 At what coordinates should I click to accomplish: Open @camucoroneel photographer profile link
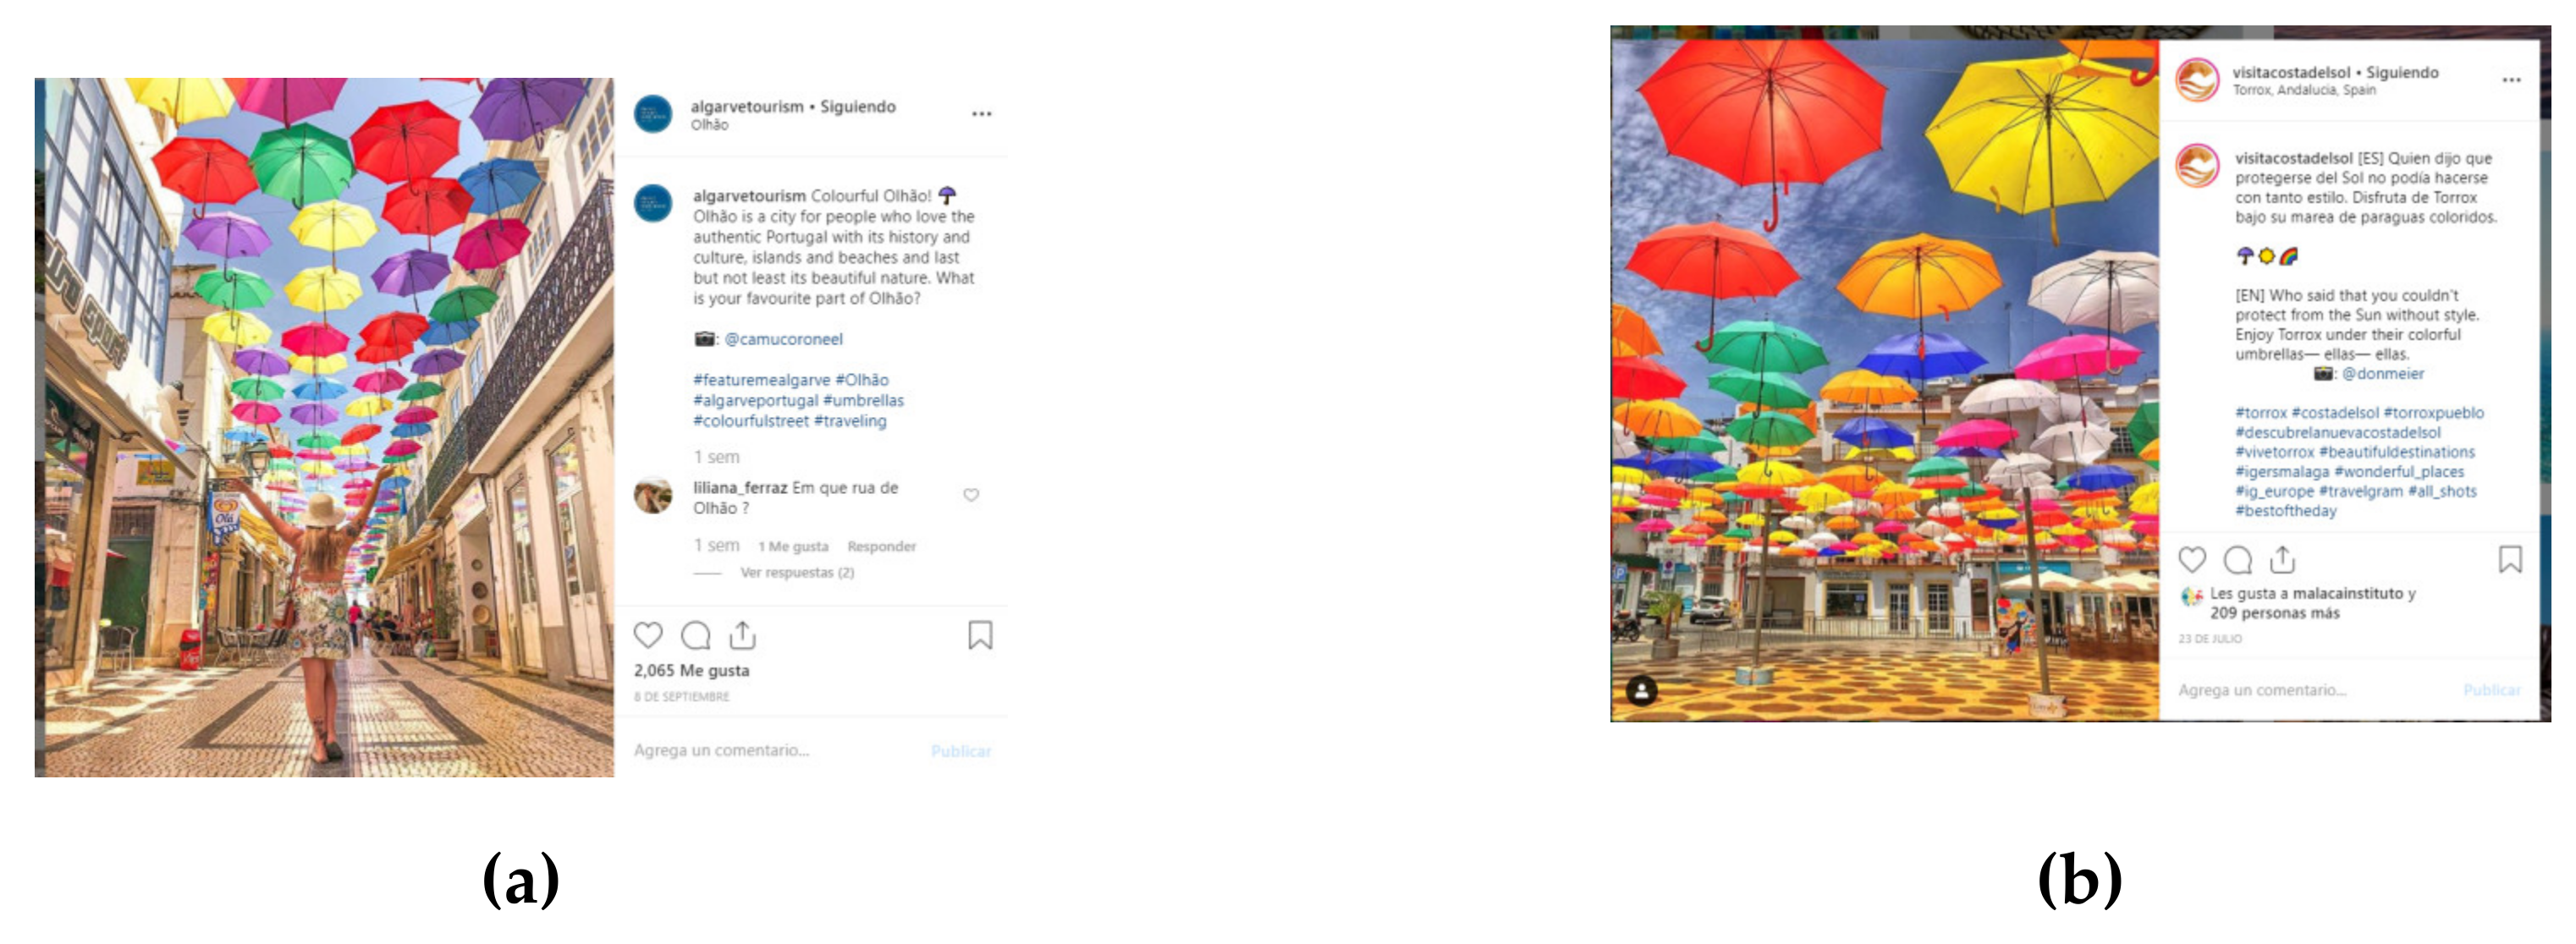click(783, 339)
